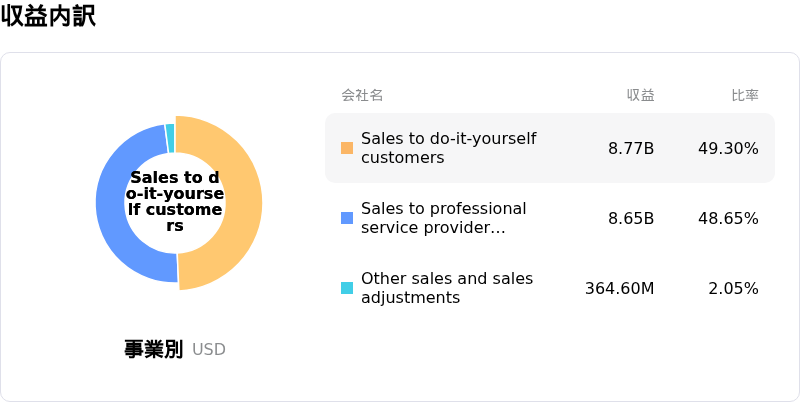Click the 8.77B revenue value
This screenshot has width=800, height=402.
point(631,148)
